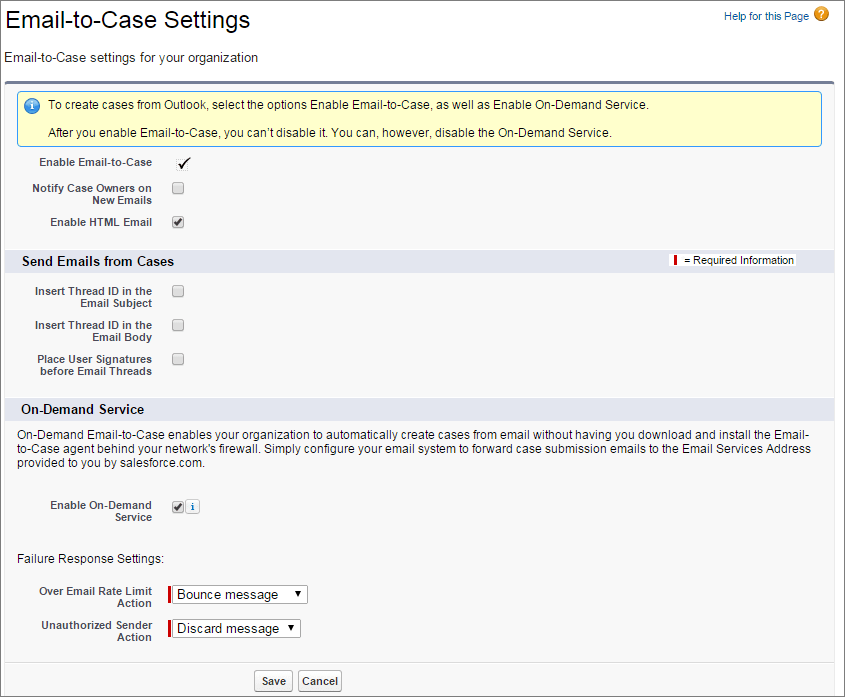Image resolution: width=845 pixels, height=697 pixels.
Task: Click the Cancel button
Action: (x=319, y=681)
